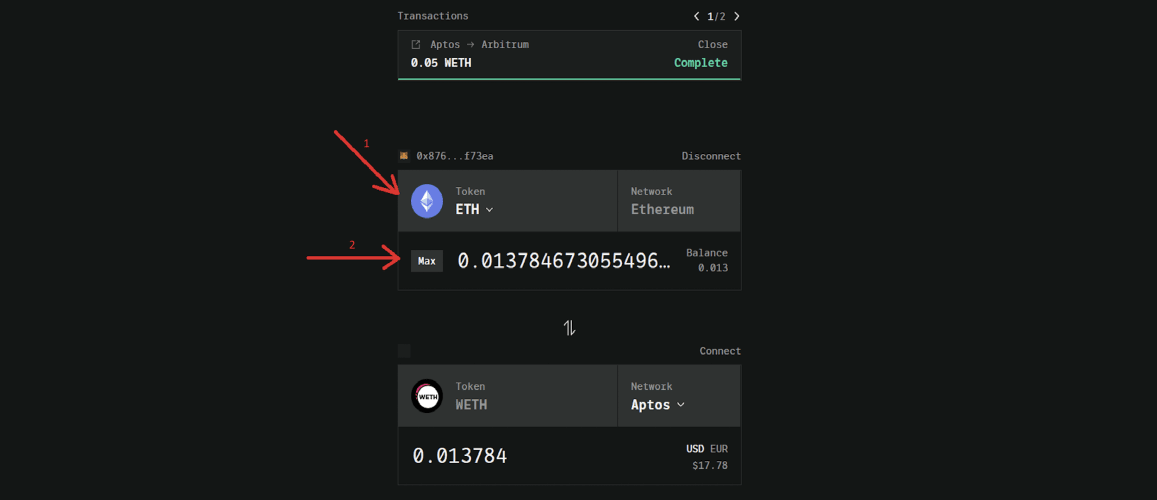Open the Aptos network dropdown
This screenshot has width=1157, height=500.
coord(657,405)
